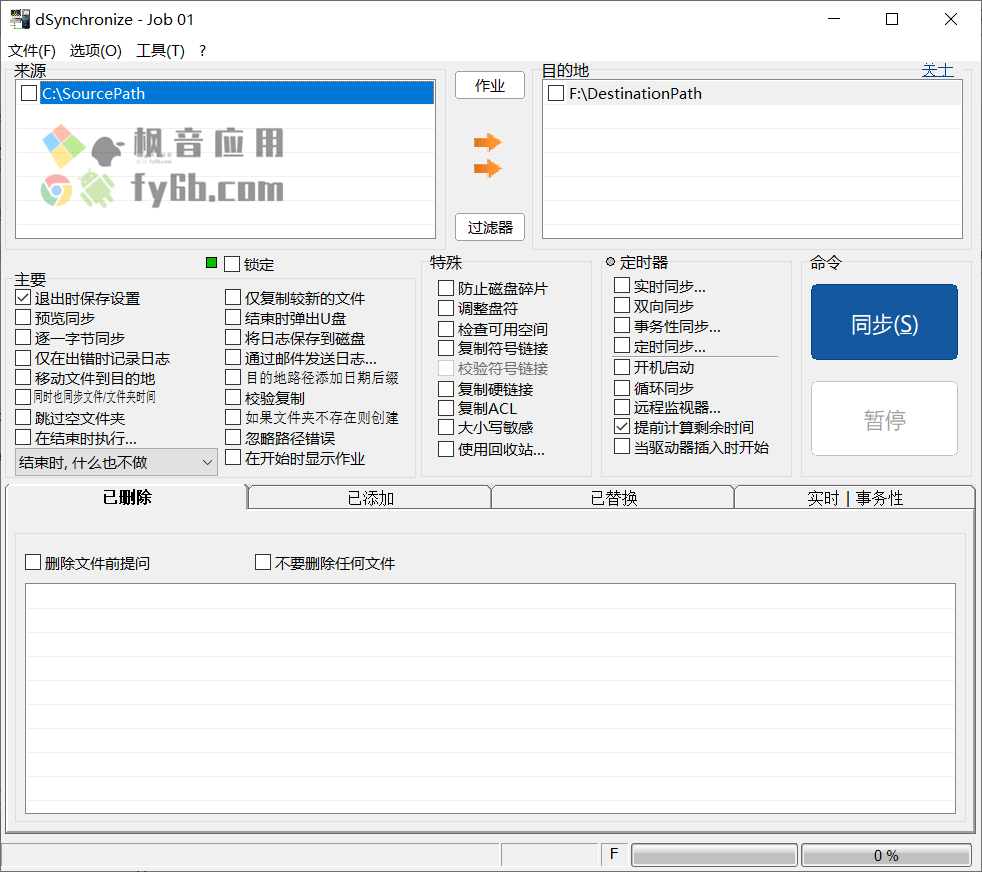This screenshot has width=982, height=872.
Task: Enable 检查可用空间 checkbox
Action: pos(446,329)
